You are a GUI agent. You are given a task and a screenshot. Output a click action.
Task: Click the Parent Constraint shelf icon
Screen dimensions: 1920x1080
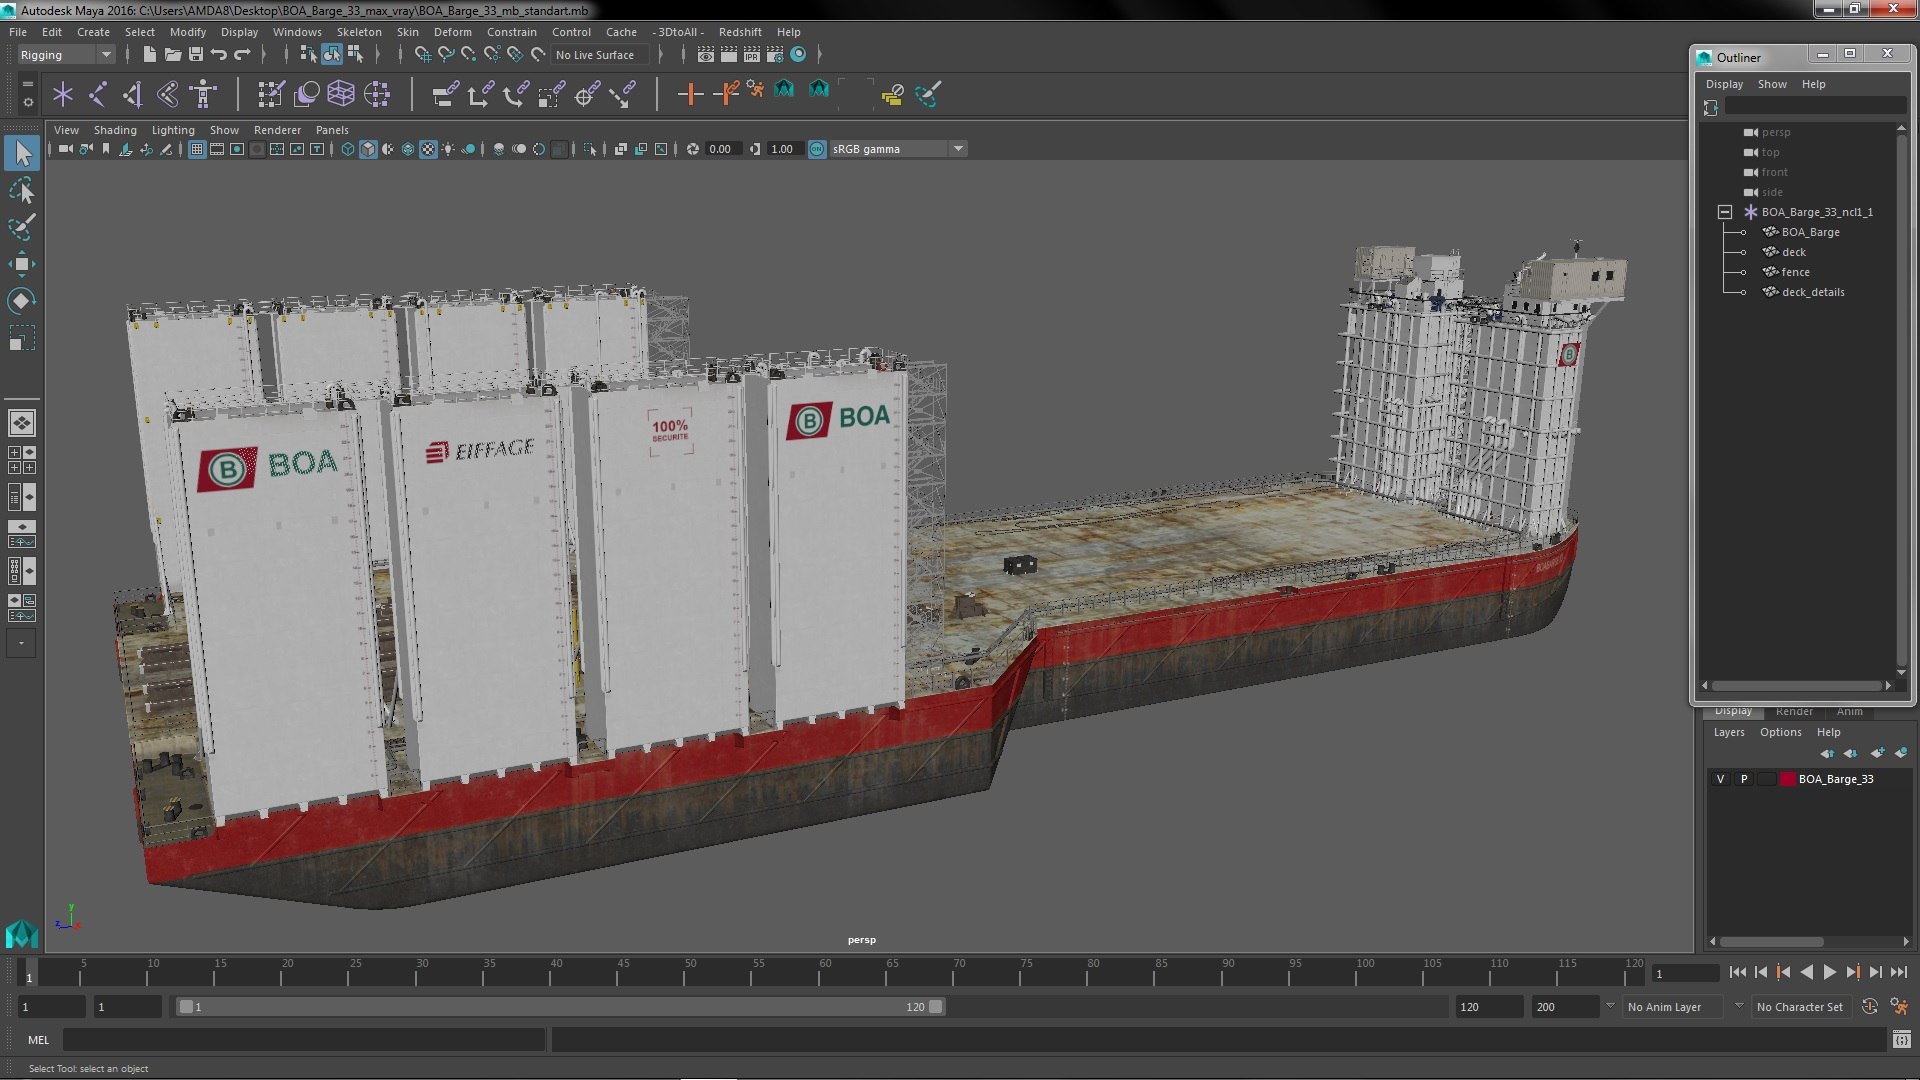click(445, 94)
